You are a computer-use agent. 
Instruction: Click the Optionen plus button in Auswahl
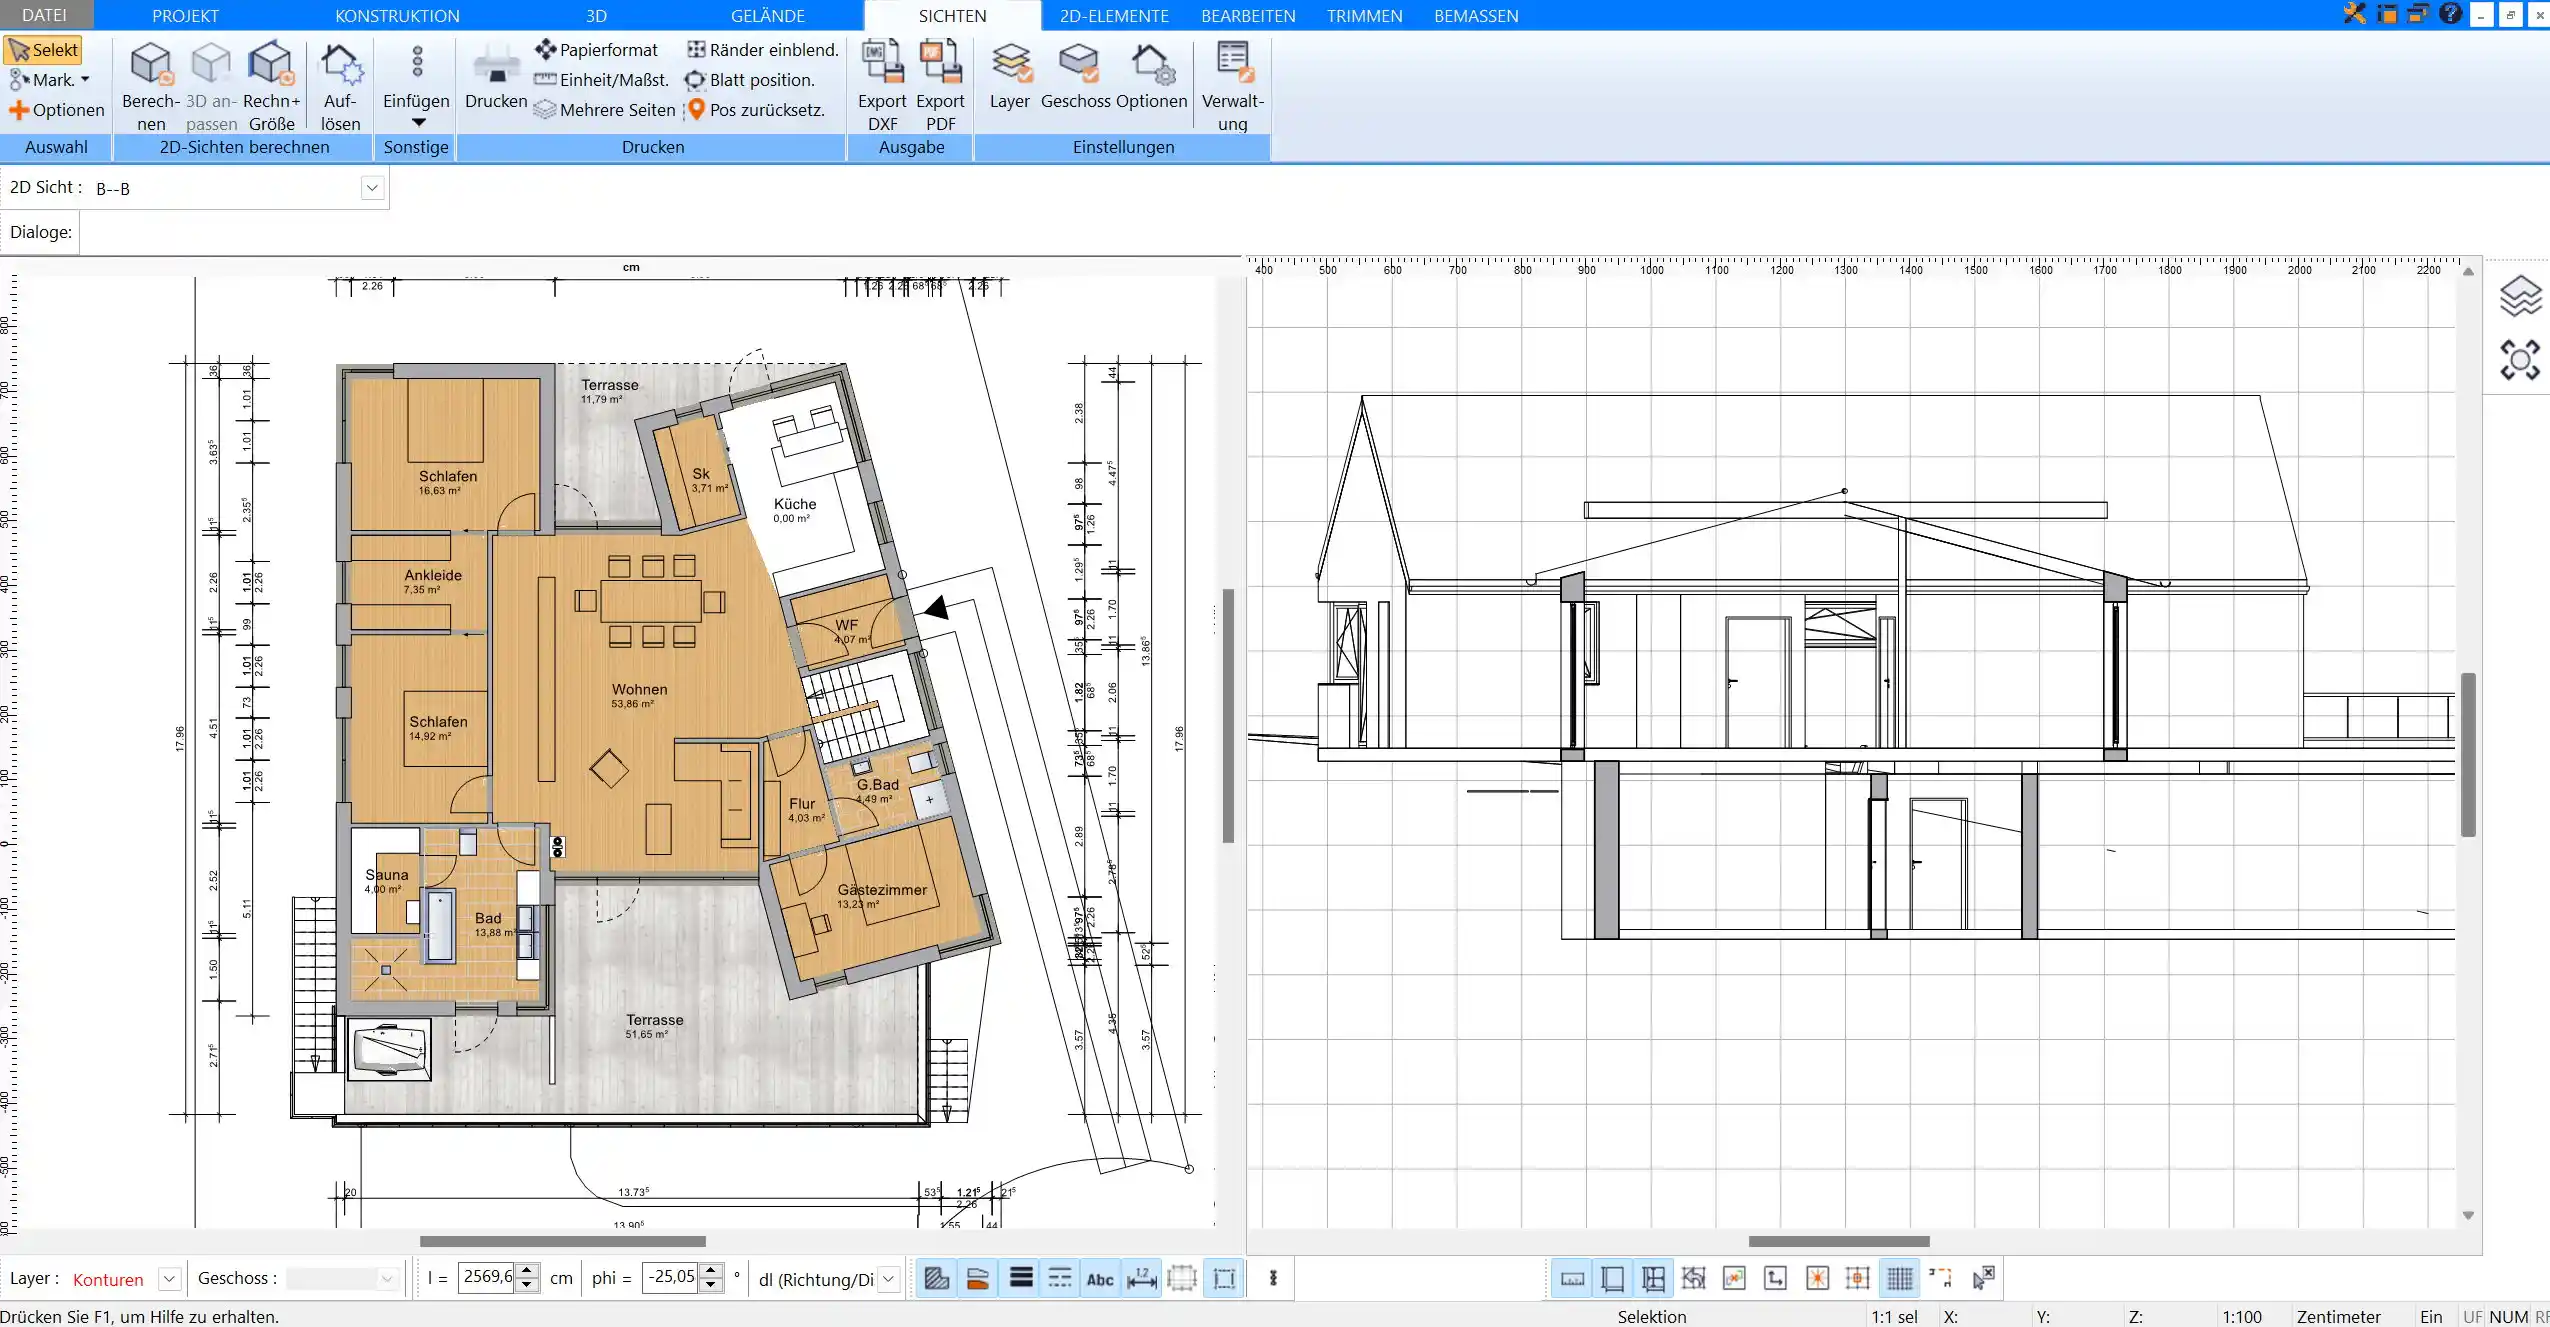tap(56, 110)
